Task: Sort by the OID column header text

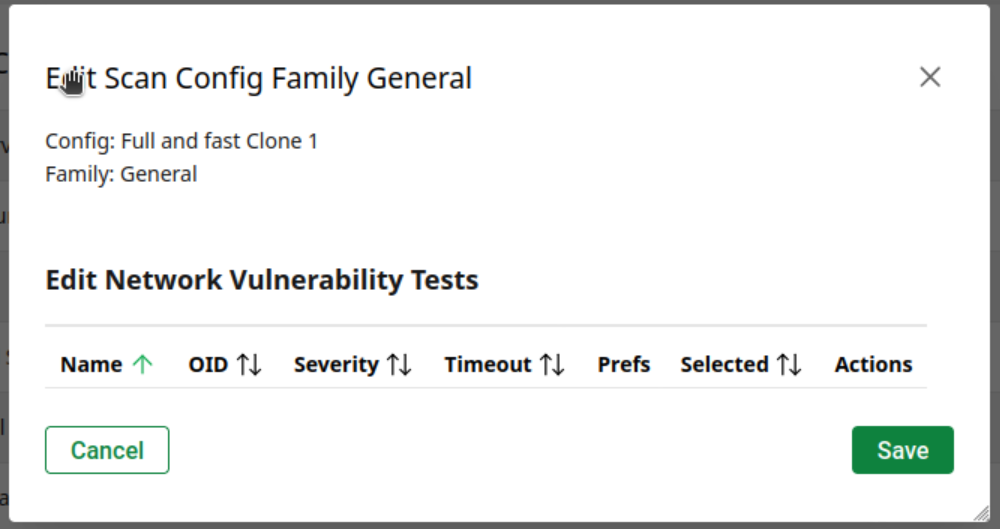Action: 208,365
